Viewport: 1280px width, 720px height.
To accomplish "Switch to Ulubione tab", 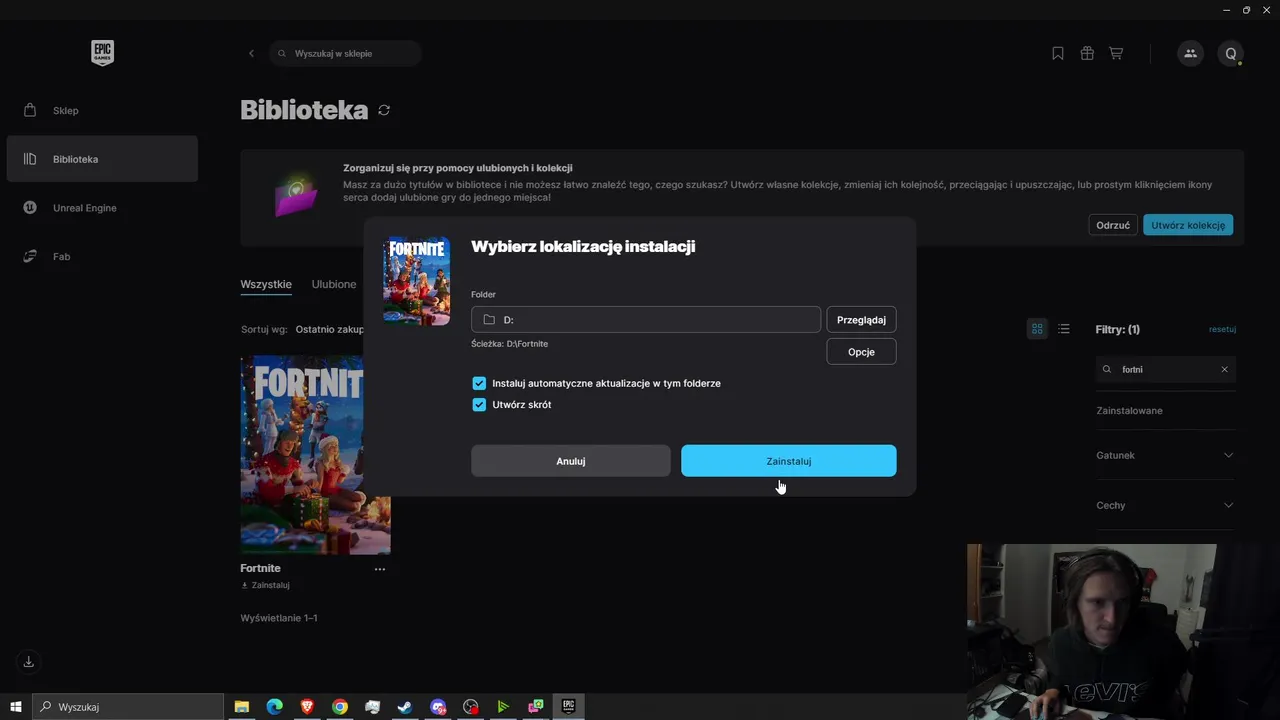I will (334, 284).
